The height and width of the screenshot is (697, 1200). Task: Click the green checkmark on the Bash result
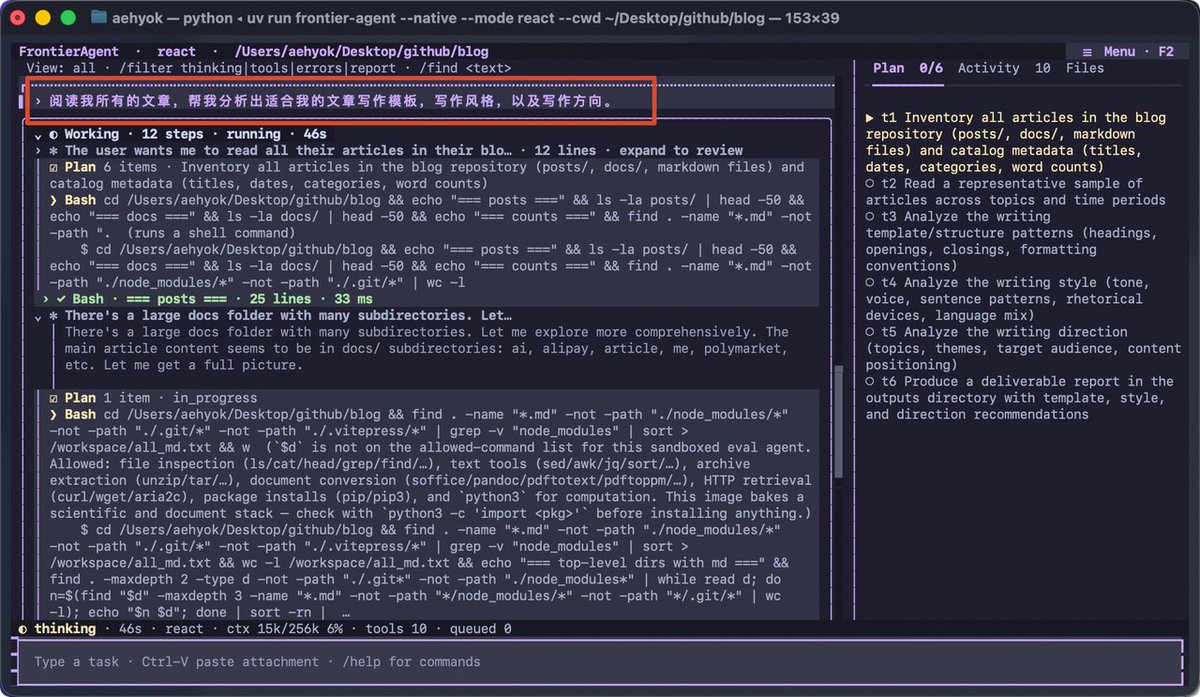61,299
